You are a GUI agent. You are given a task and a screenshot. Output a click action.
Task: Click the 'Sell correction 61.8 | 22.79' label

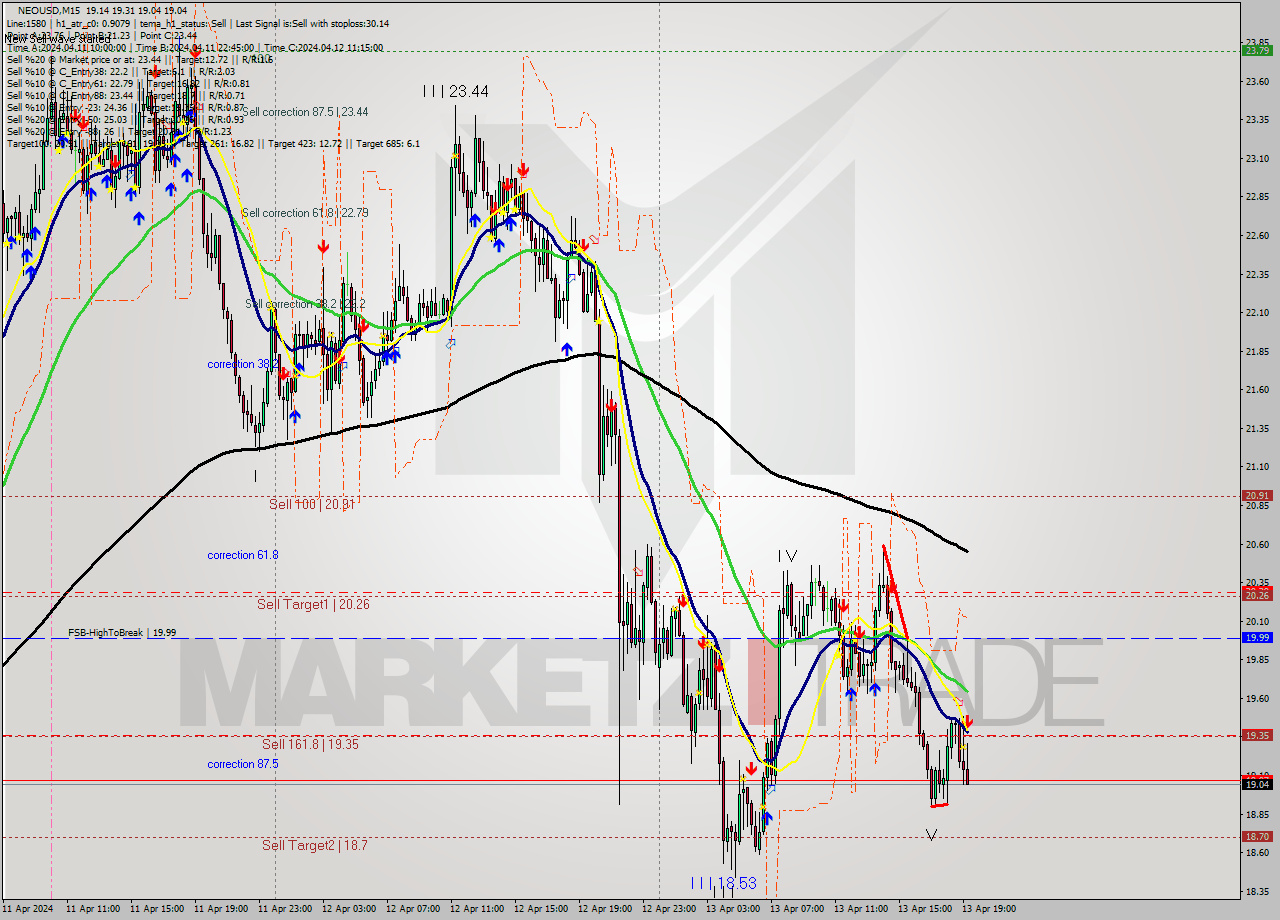click(304, 213)
